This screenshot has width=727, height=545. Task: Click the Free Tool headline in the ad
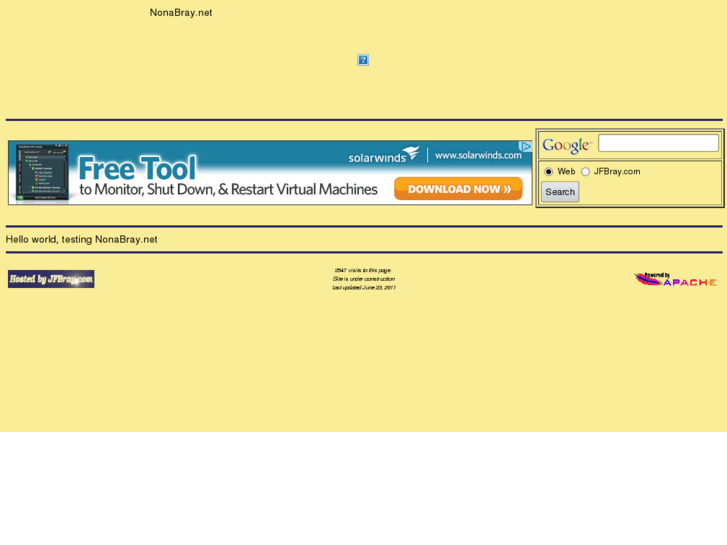pos(137,168)
